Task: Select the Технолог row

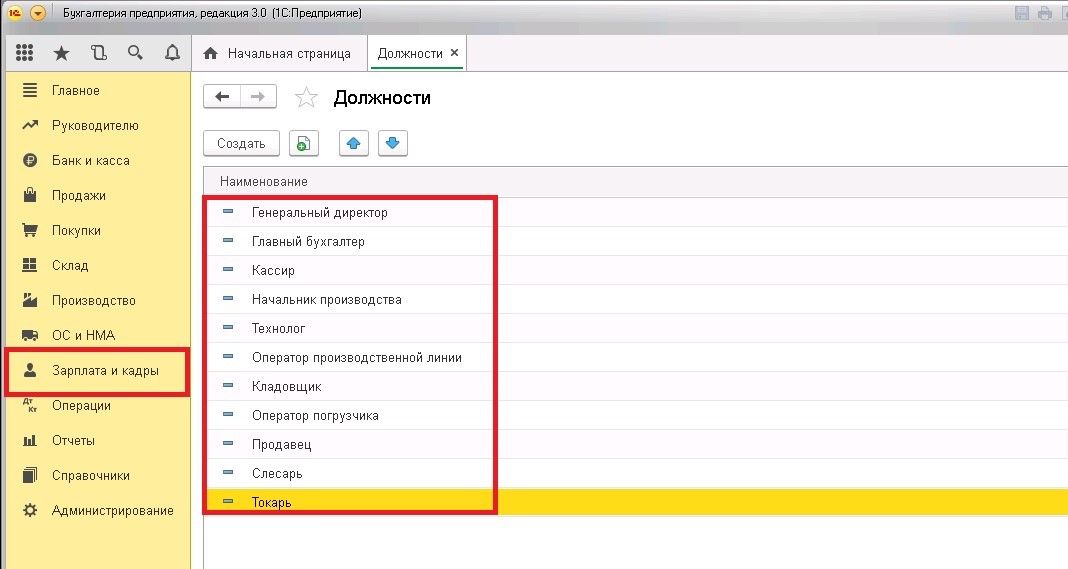Action: point(635,328)
